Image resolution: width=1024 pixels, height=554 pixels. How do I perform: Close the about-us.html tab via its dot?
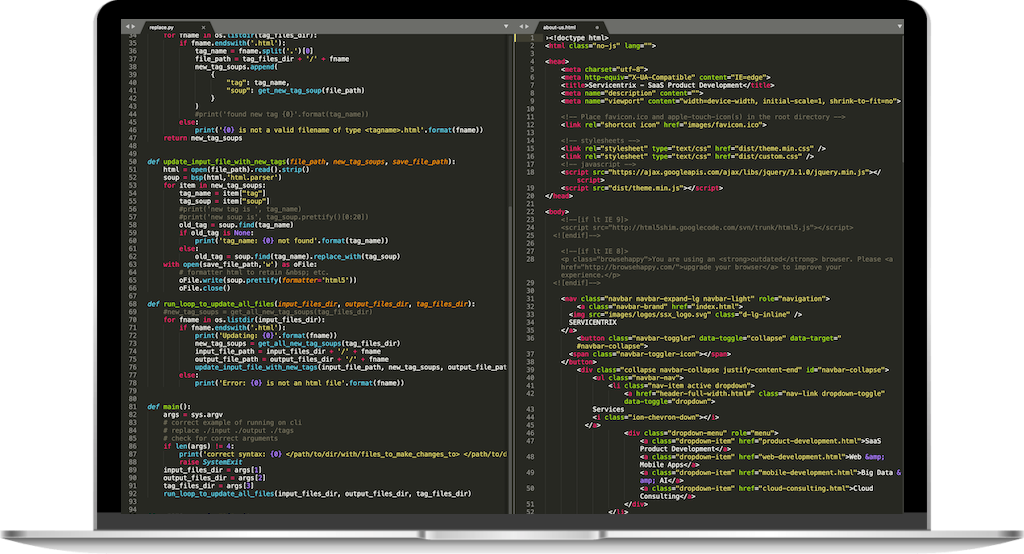[x=597, y=27]
